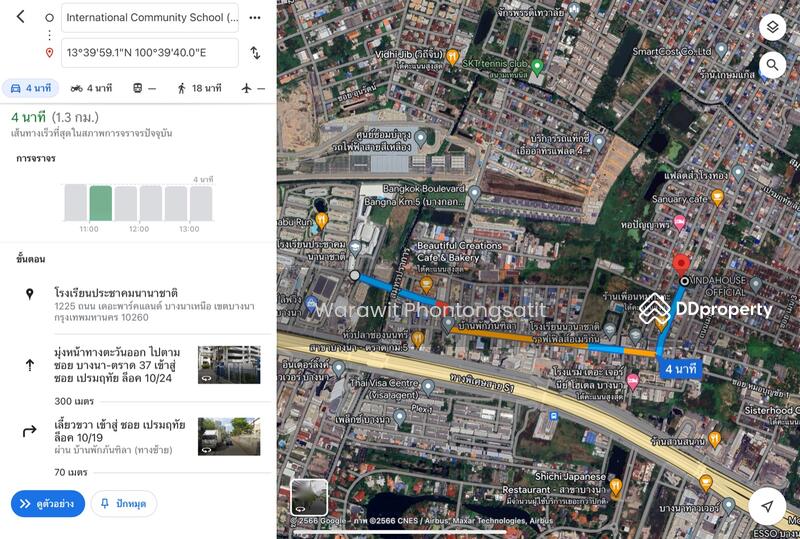The image size is (800, 539).
Task: Open street photo for the head east step
Action: coord(229,365)
